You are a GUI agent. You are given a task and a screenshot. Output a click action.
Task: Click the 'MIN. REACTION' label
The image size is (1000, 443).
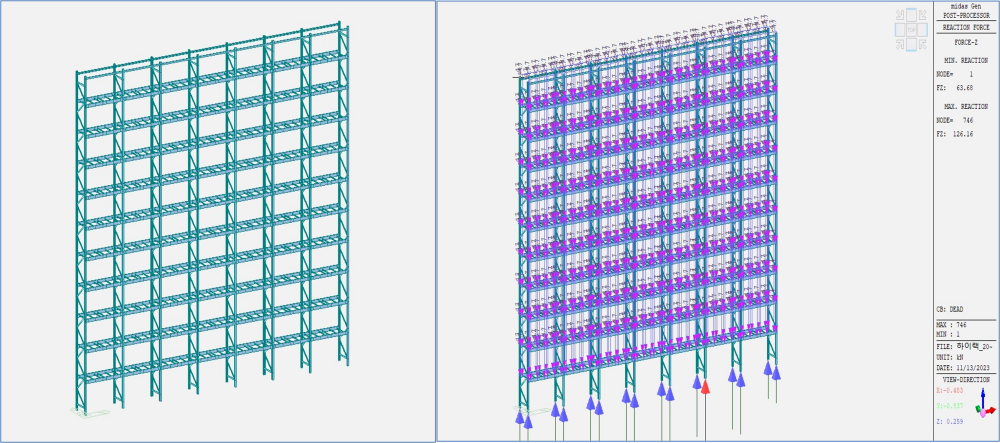pos(966,61)
